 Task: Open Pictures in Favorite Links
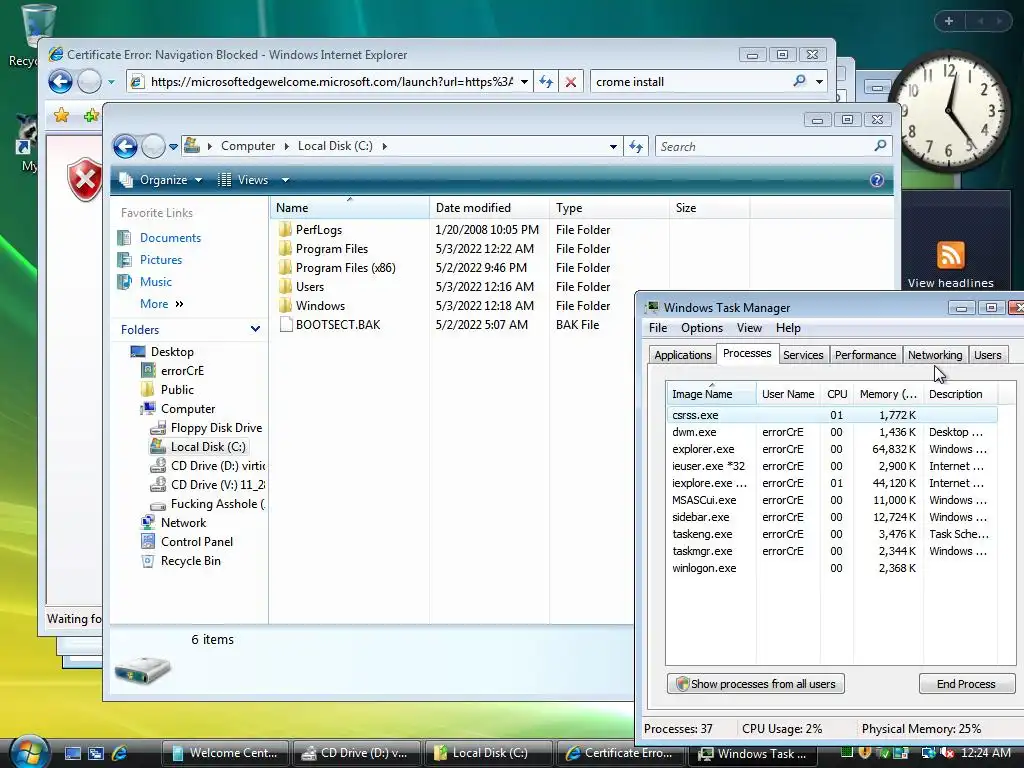pyautogui.click(x=161, y=260)
